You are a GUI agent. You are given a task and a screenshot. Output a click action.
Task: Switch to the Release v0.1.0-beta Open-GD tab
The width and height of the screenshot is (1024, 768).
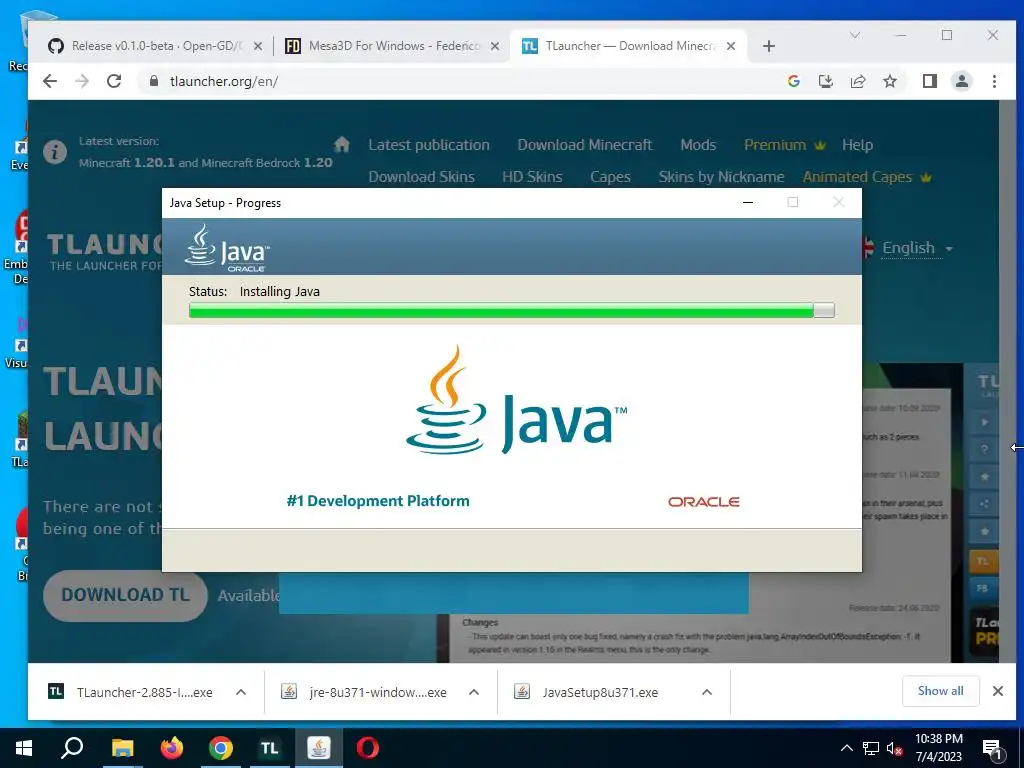(155, 46)
